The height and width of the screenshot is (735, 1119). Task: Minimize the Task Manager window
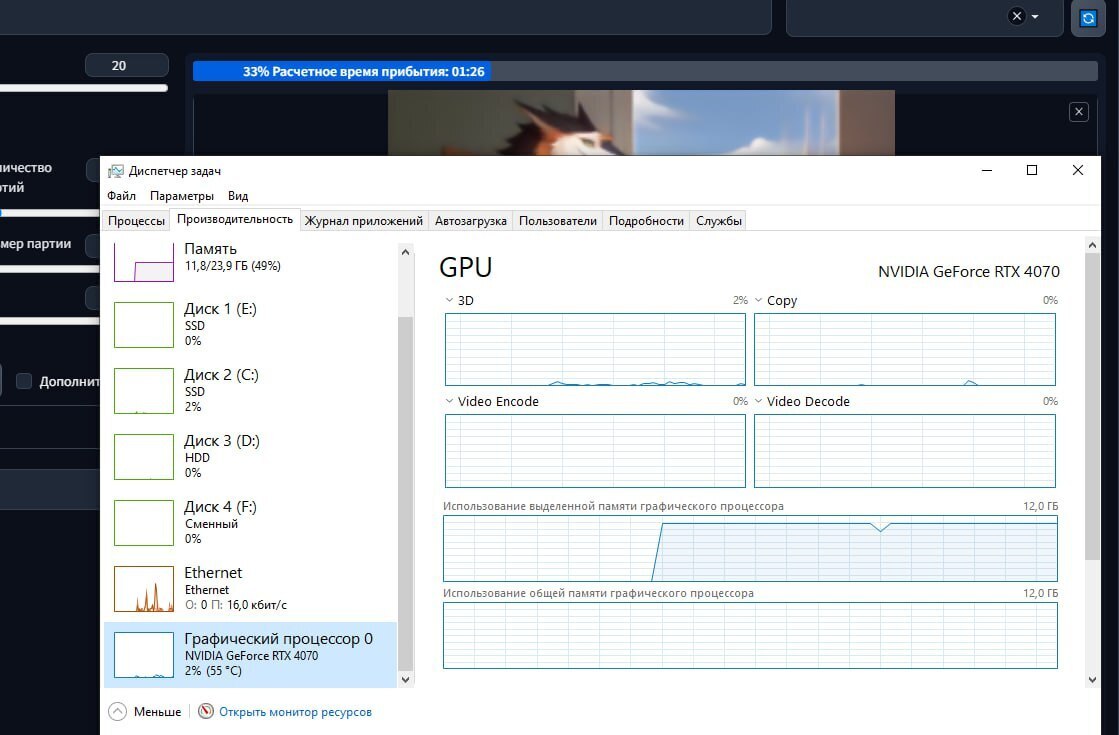click(x=987, y=170)
